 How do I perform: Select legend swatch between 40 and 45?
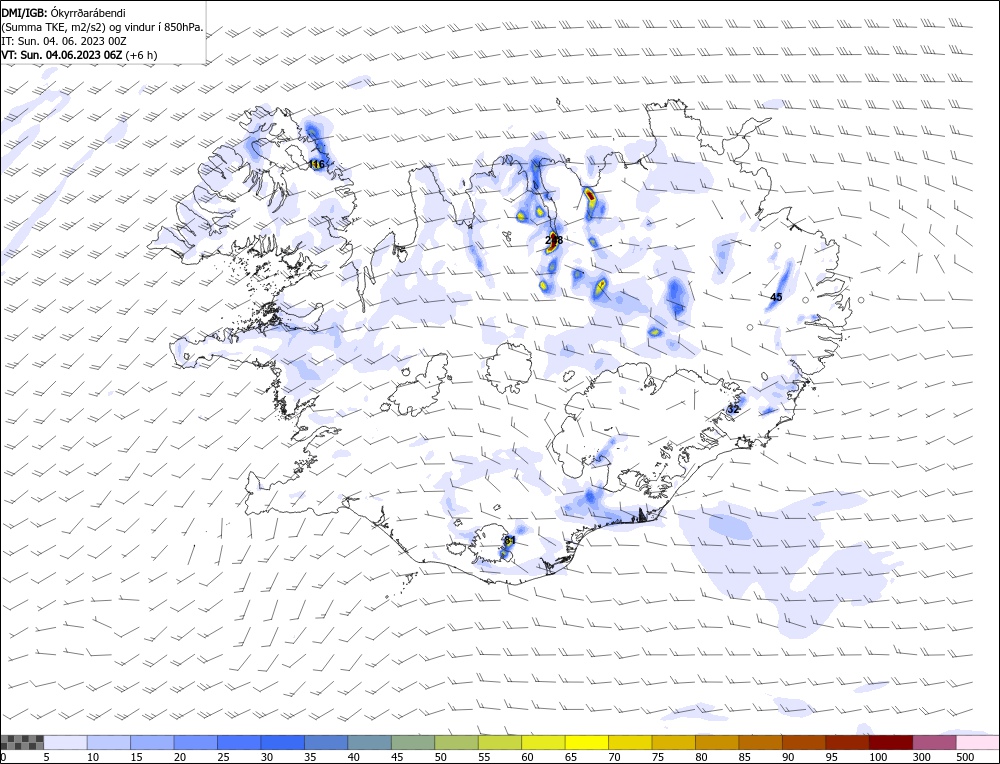370,742
